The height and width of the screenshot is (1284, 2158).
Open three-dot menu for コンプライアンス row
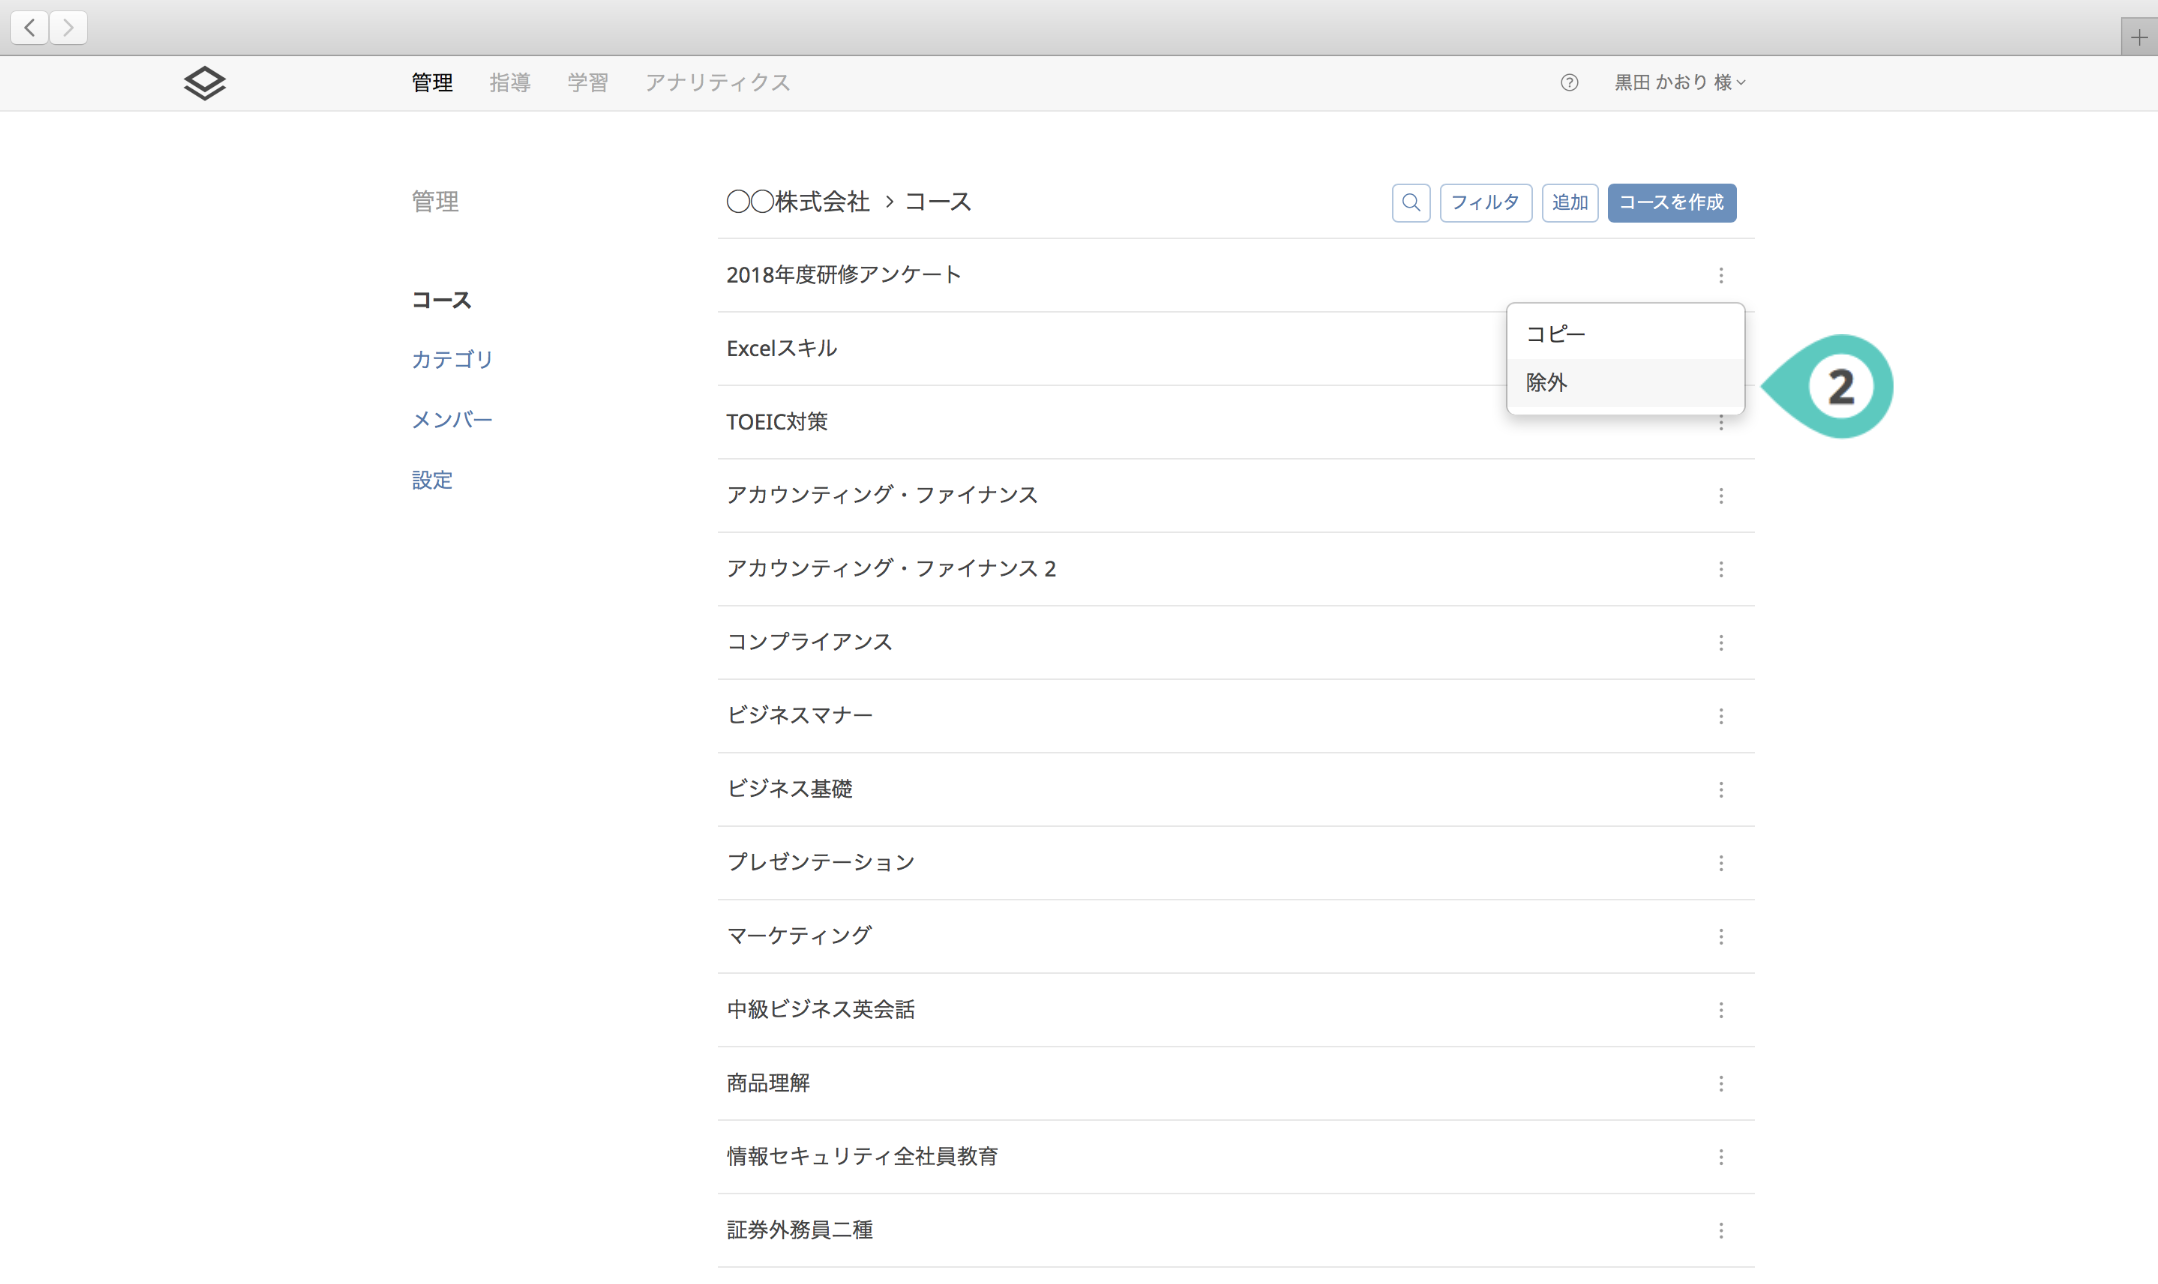click(x=1720, y=643)
